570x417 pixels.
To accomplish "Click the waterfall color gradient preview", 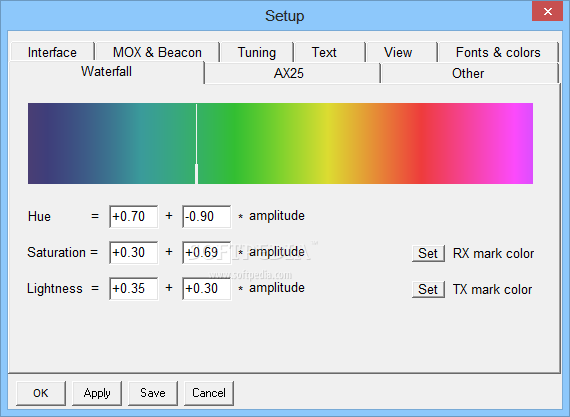I will coord(280,143).
